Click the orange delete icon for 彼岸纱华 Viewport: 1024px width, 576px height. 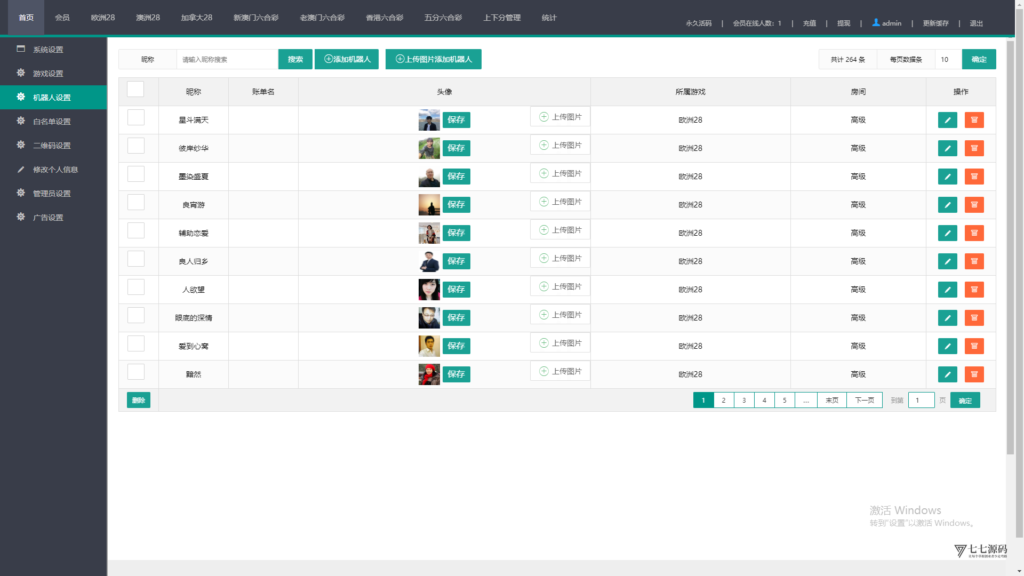974,148
